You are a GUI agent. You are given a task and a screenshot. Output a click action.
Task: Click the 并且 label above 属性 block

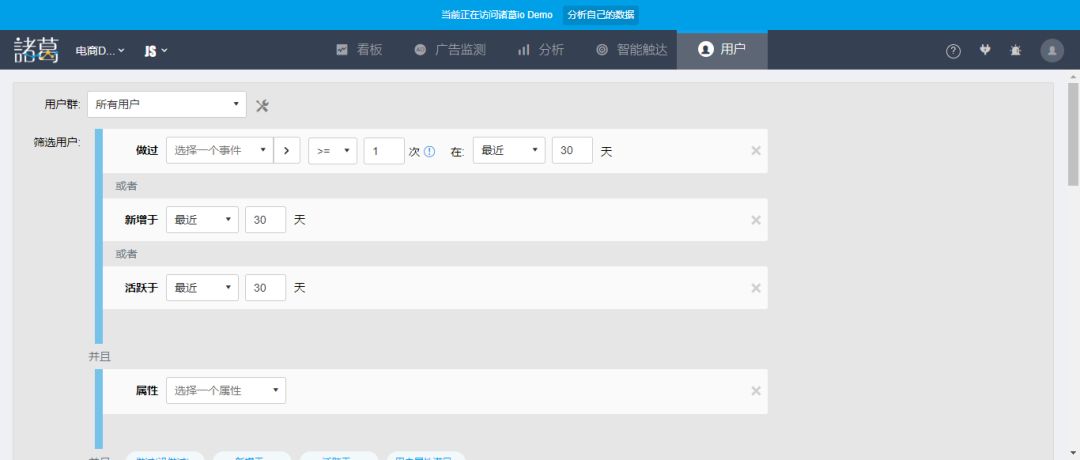[99, 357]
